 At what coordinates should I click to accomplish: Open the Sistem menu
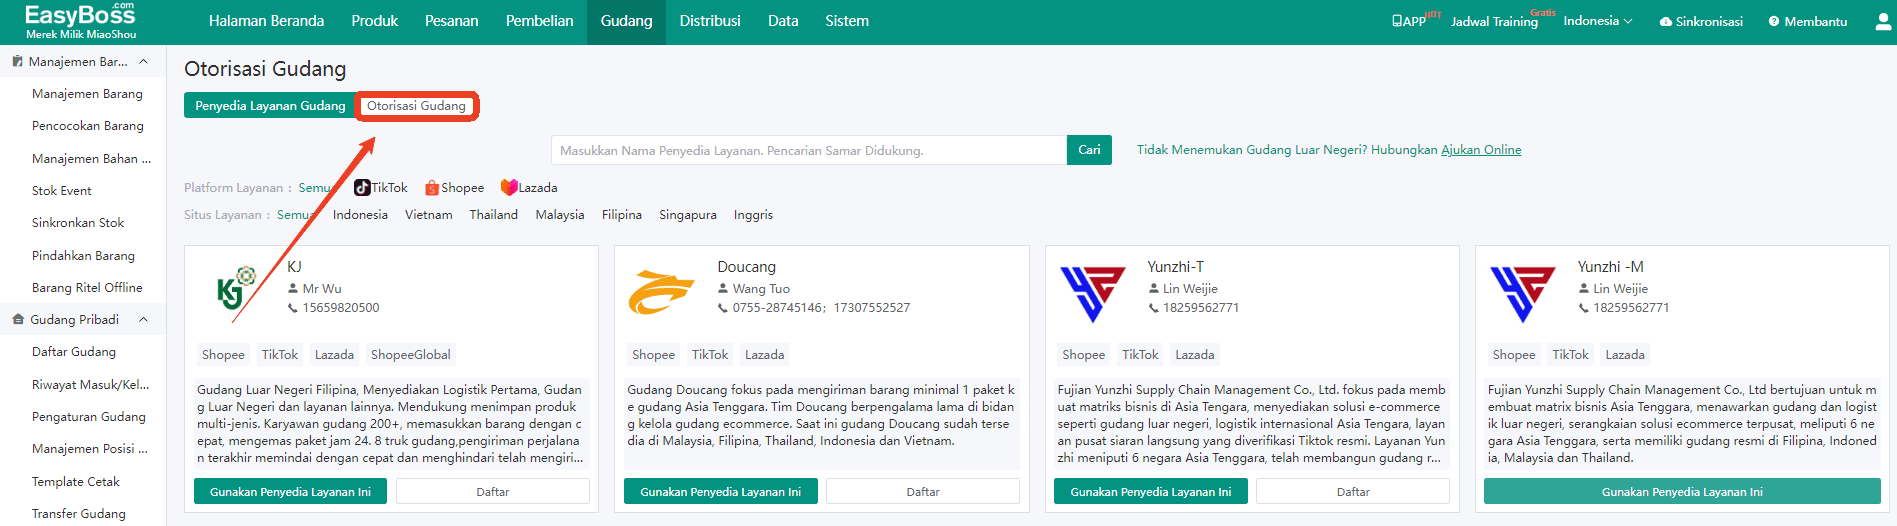(847, 21)
